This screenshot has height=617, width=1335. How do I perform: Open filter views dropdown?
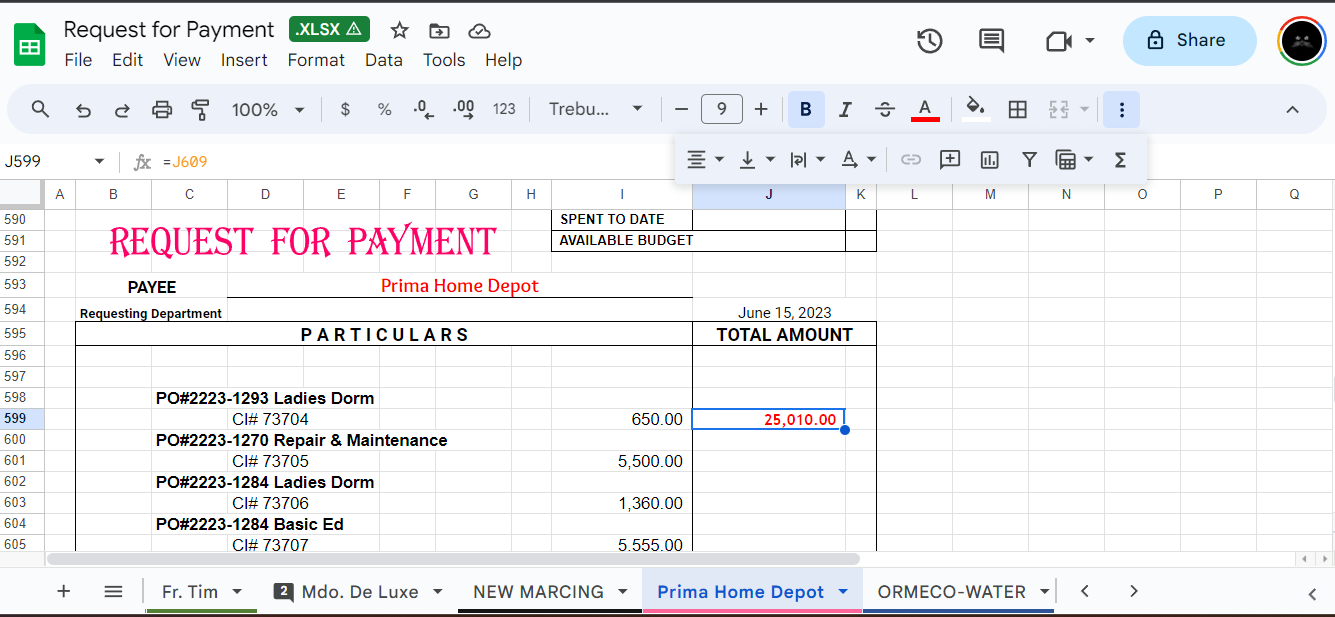pyautogui.click(x=1075, y=160)
